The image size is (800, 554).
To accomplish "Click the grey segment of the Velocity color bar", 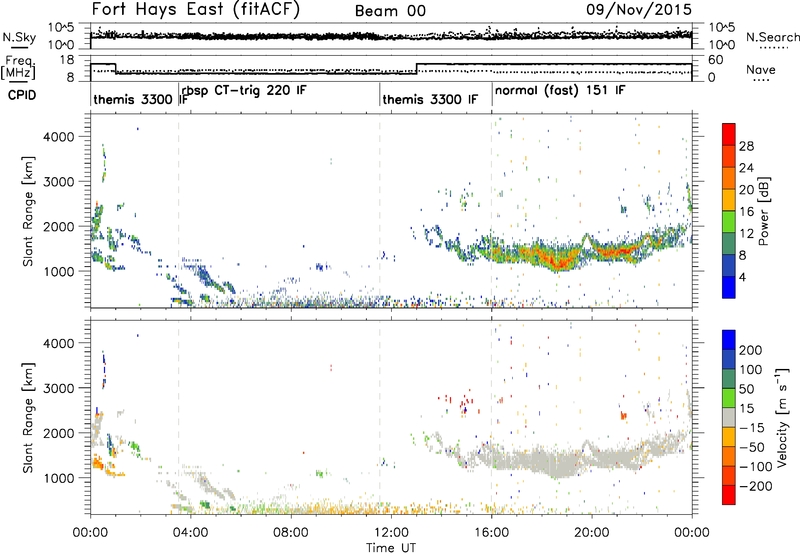I will [729, 418].
